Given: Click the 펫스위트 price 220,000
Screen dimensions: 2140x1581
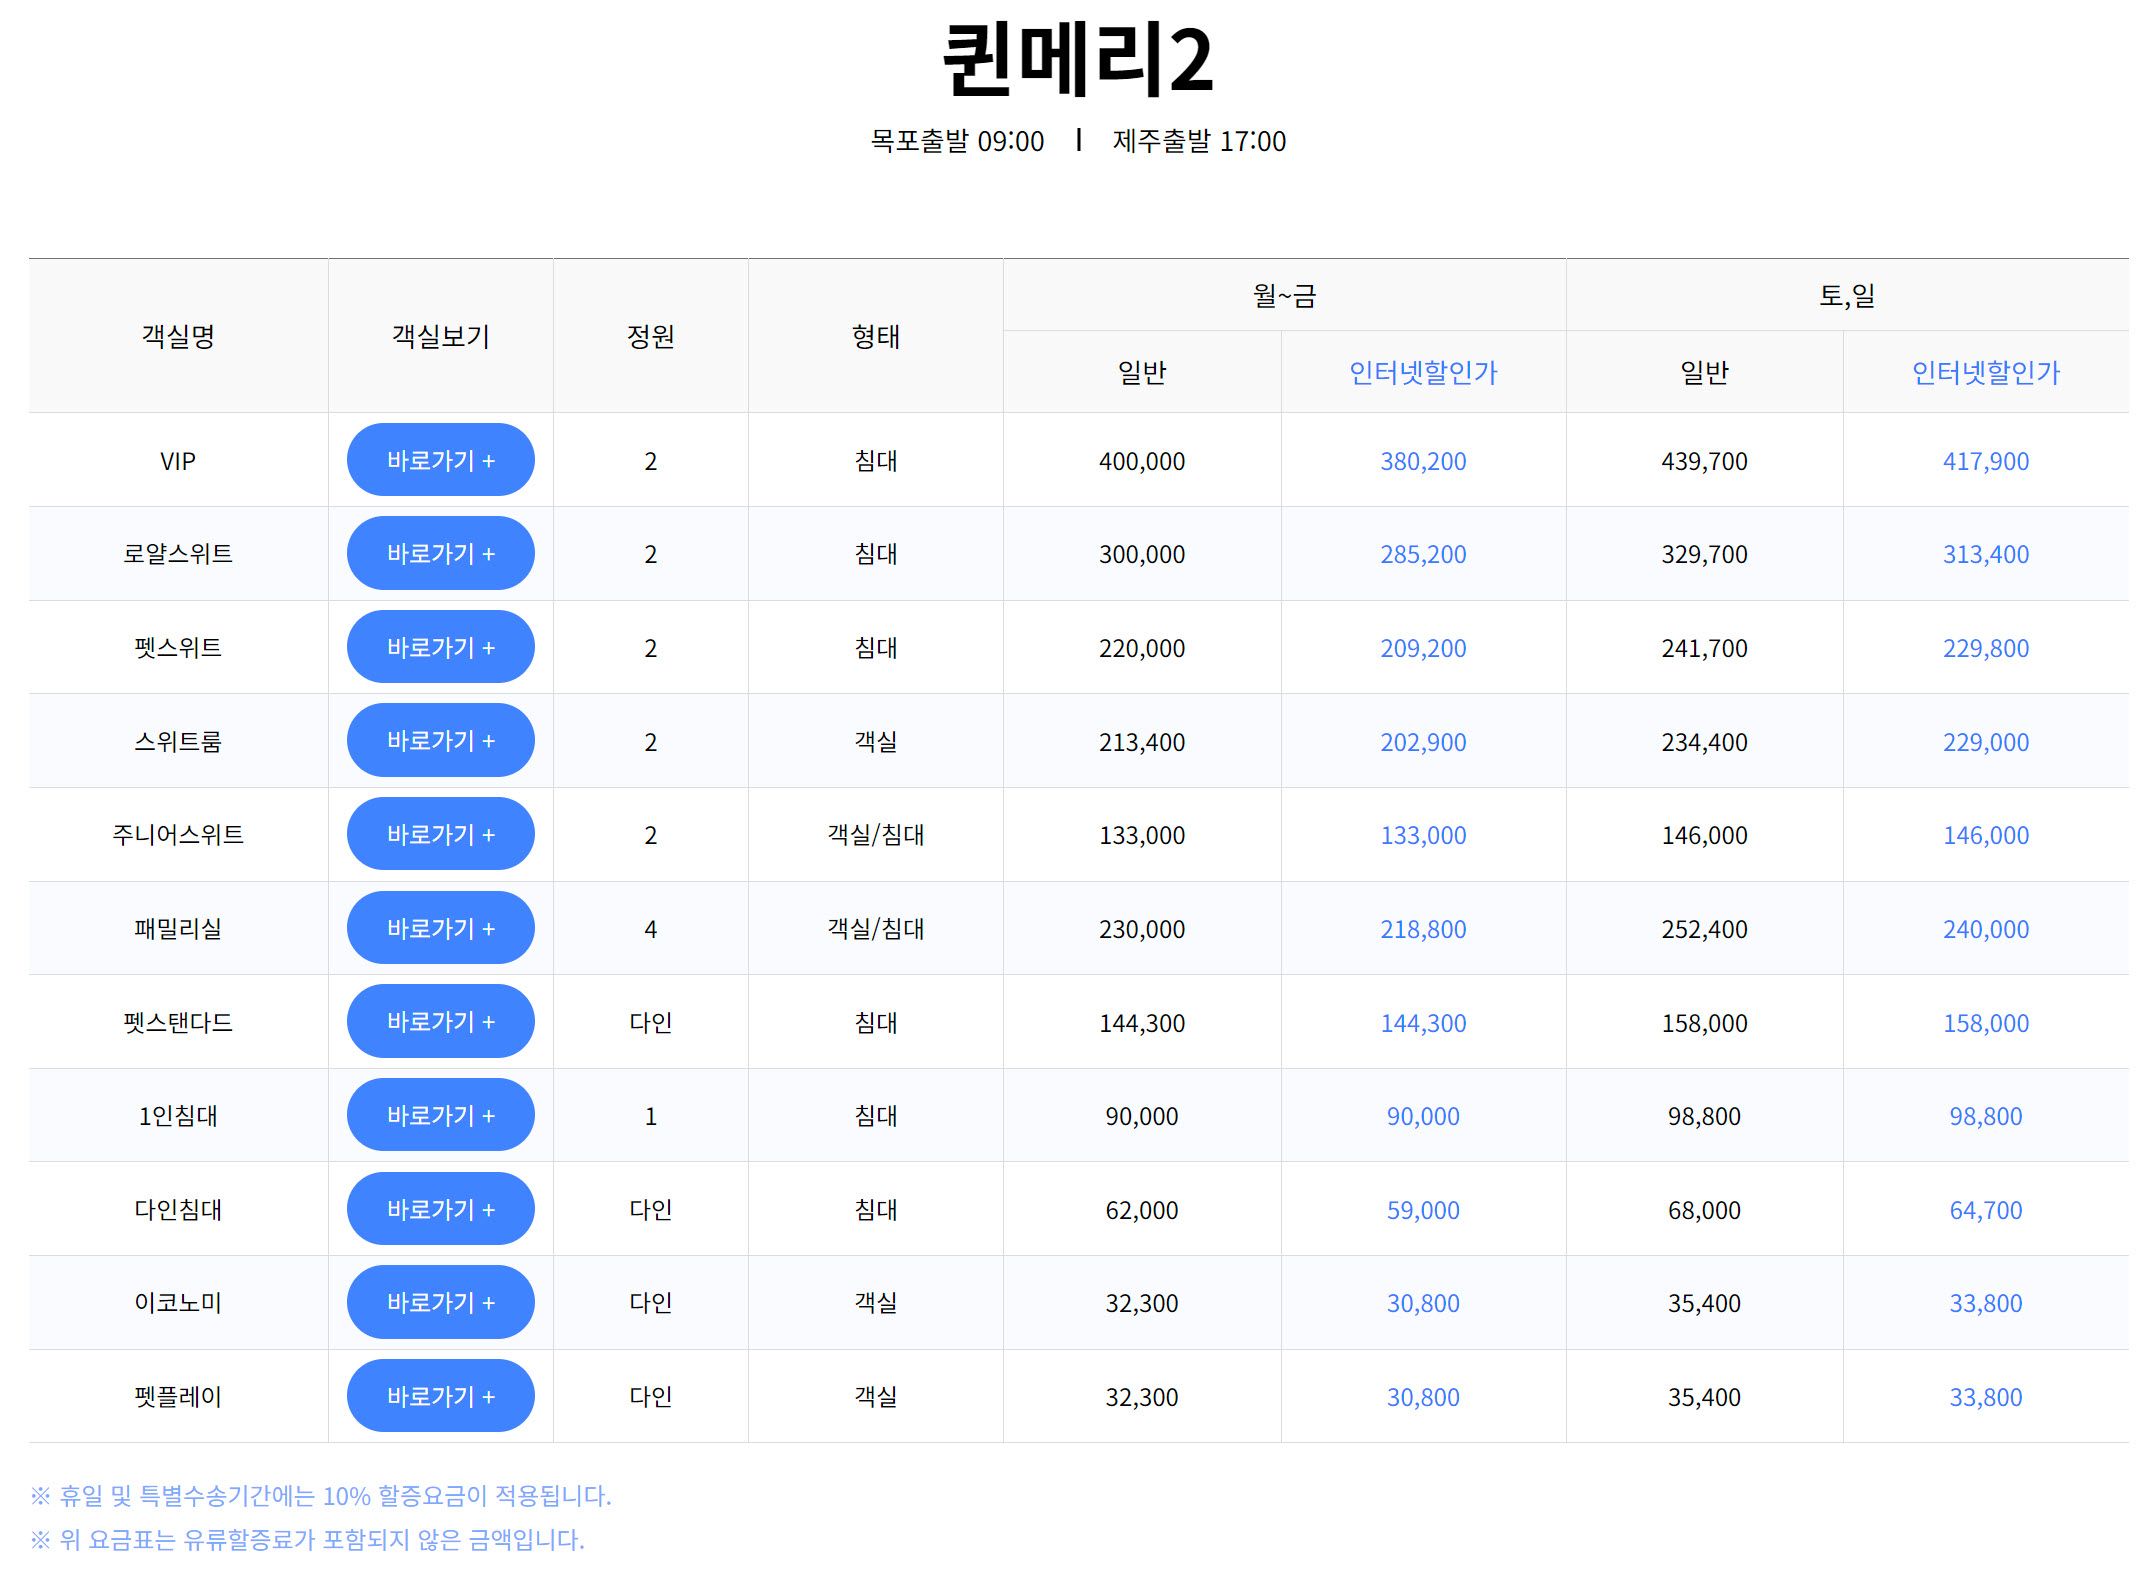Looking at the screenshot, I should (x=1142, y=648).
